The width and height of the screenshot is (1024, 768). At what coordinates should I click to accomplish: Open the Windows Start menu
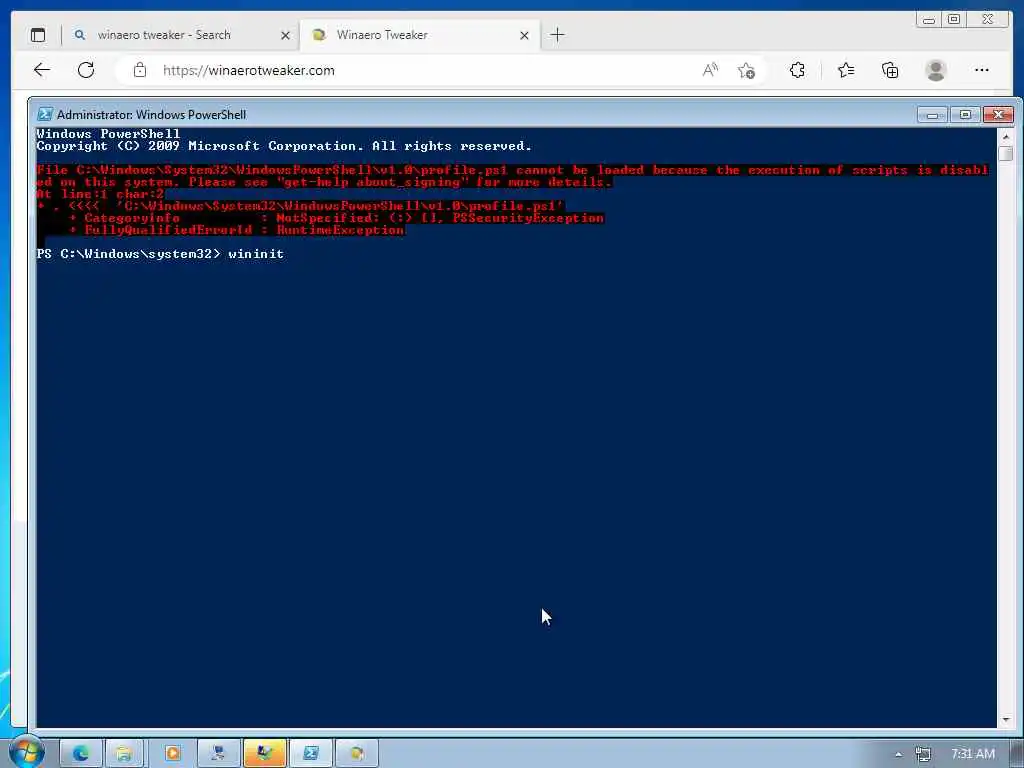click(25, 752)
